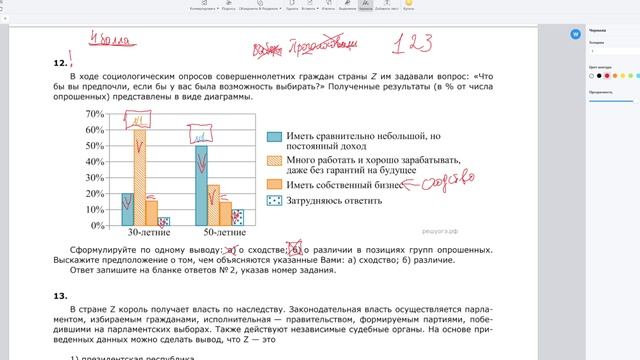Choose the yellow outline colour swatch

623,76
